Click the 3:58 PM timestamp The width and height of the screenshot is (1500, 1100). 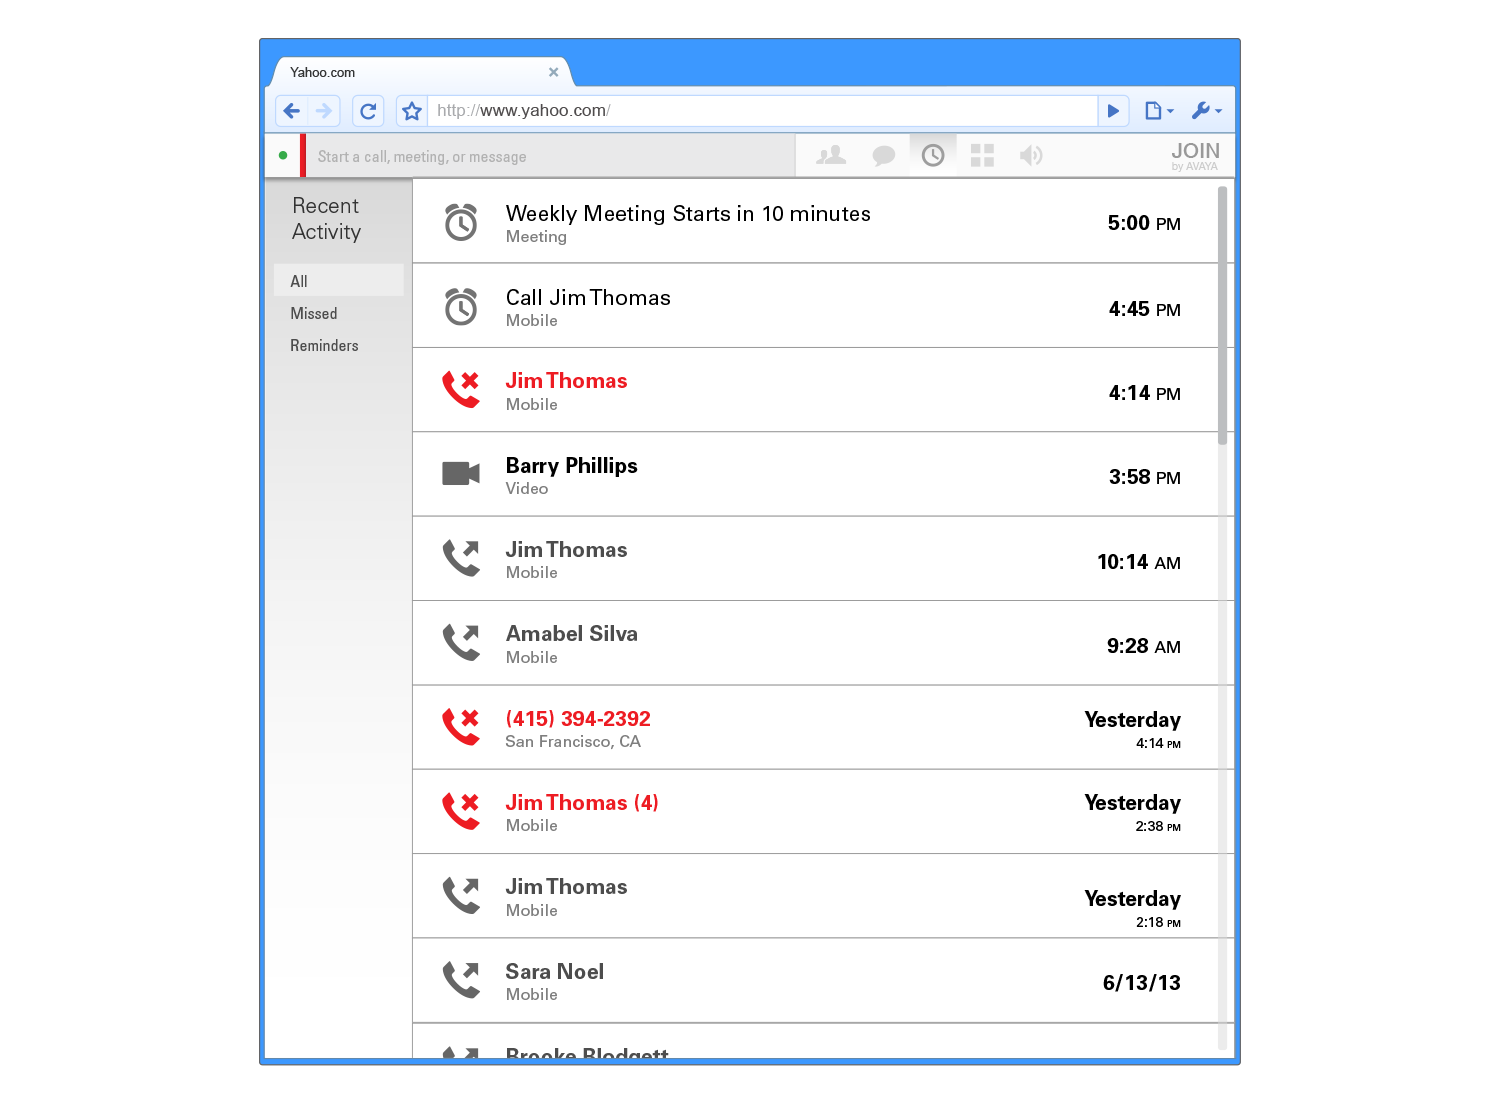point(1145,477)
